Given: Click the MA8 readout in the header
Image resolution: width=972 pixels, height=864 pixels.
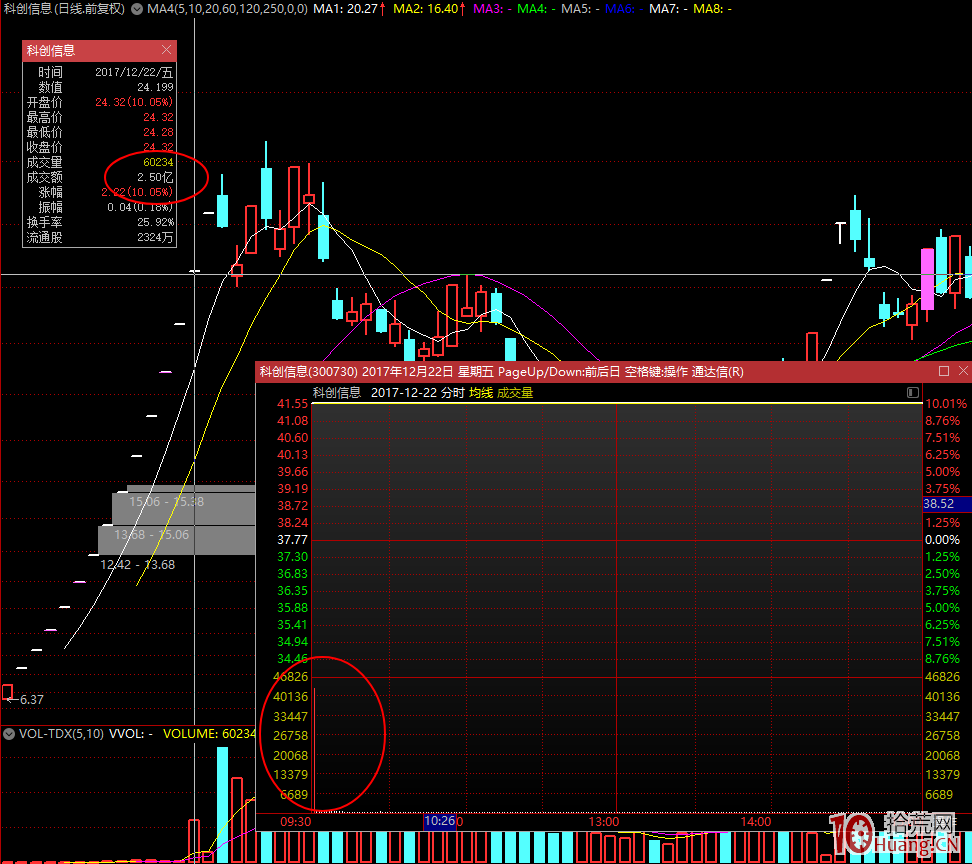Looking at the screenshot, I should pyautogui.click(x=712, y=9).
